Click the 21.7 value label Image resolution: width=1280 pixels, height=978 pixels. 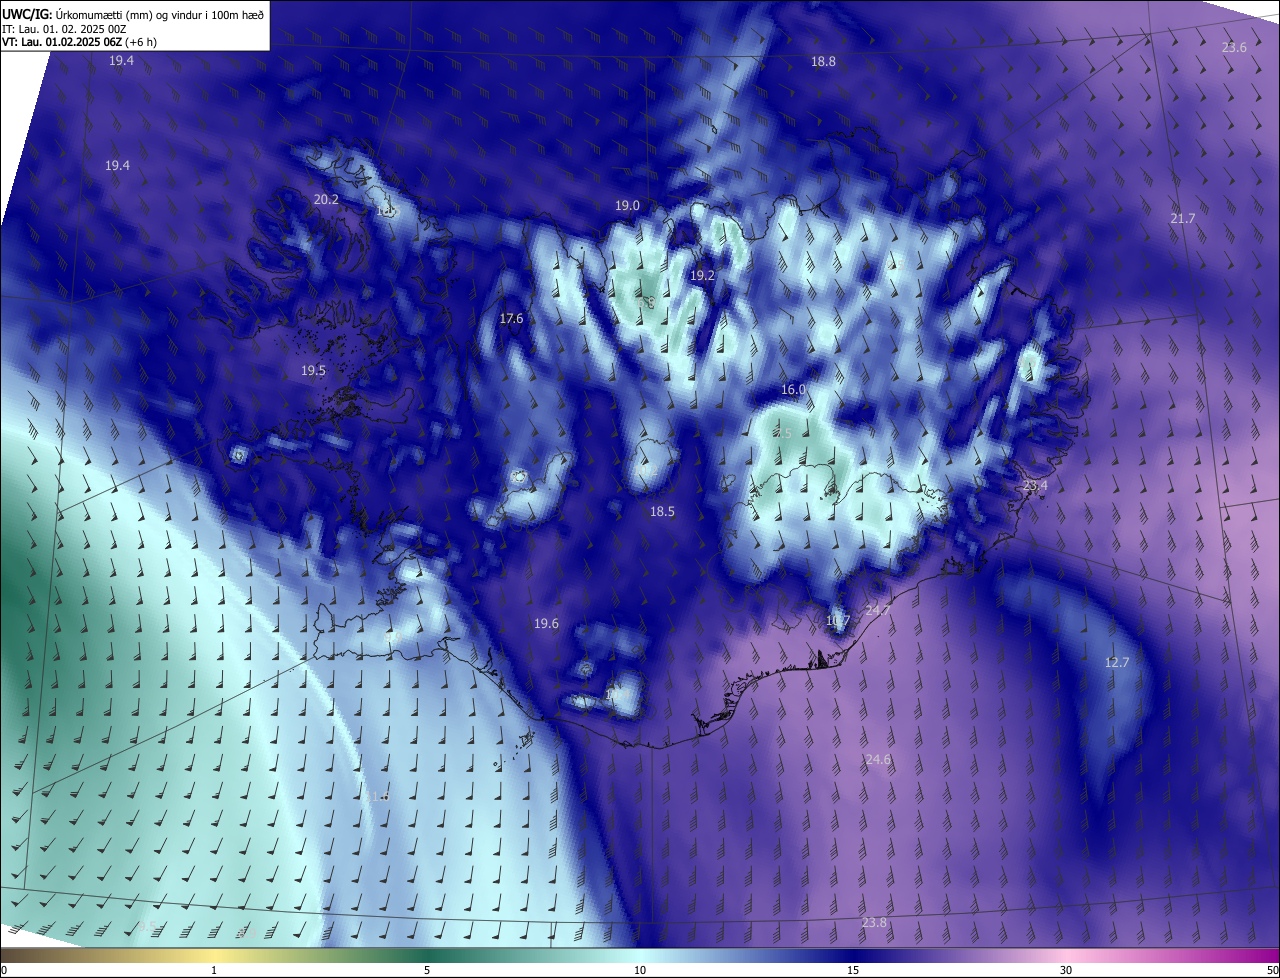click(1183, 219)
